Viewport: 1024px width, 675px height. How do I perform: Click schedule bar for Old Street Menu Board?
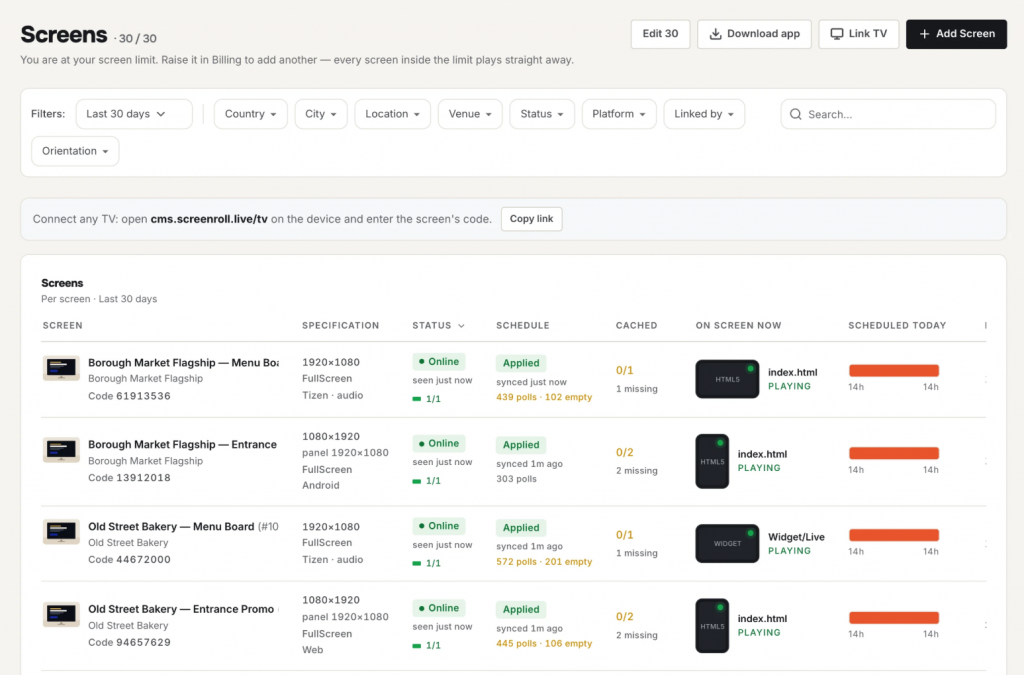(x=893, y=535)
